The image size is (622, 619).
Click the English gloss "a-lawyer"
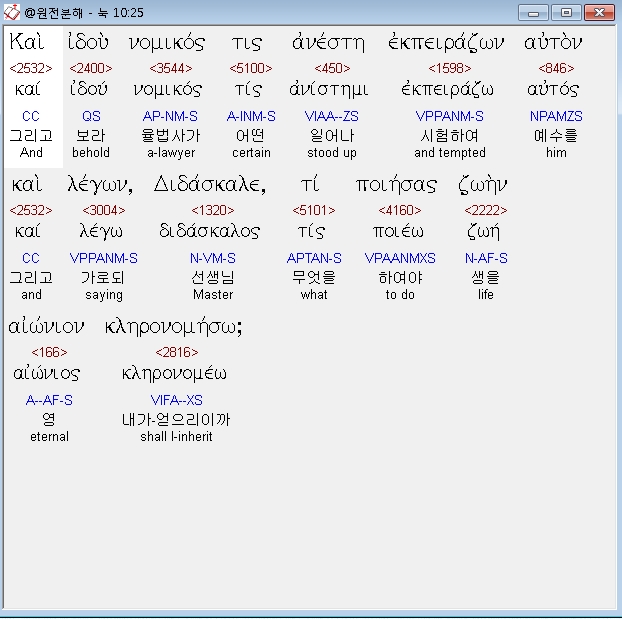(171, 153)
